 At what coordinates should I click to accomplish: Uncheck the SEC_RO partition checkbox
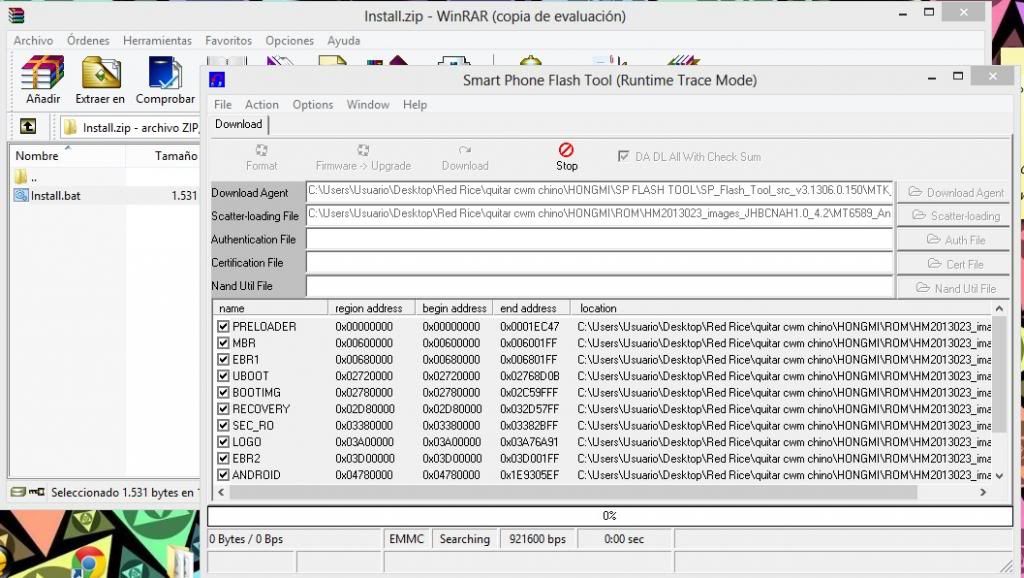(223, 425)
